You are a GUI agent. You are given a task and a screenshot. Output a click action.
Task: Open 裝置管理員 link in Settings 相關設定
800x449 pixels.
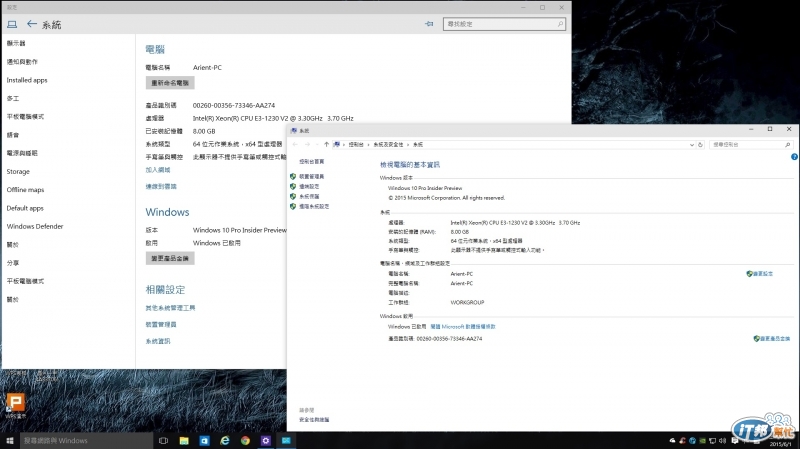click(x=161, y=325)
